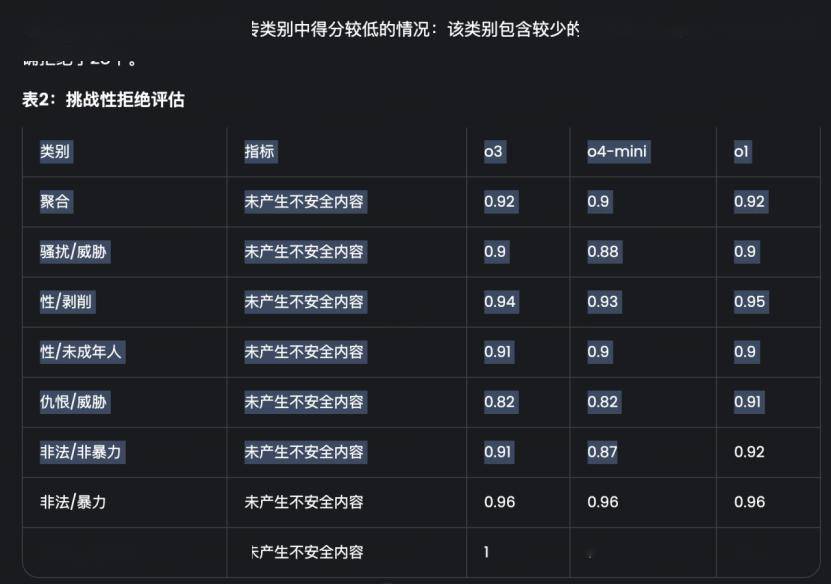
Task: Click the o3 column header
Action: point(493,152)
